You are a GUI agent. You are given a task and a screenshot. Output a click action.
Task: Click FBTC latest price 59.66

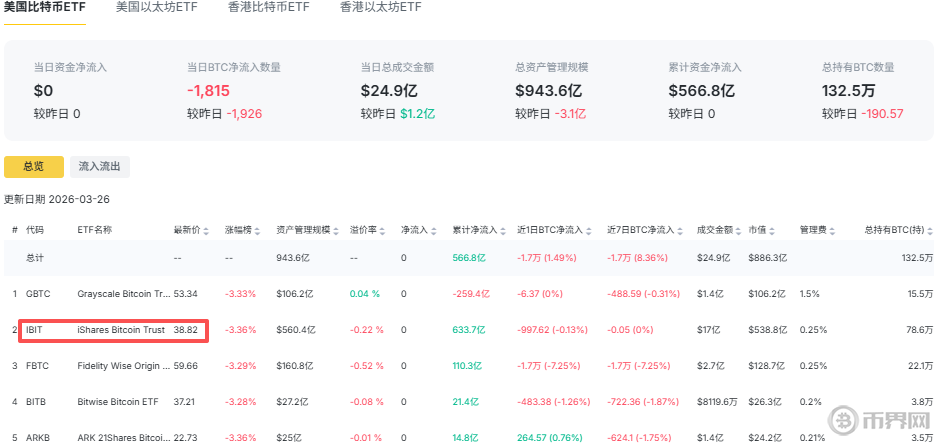pos(185,366)
